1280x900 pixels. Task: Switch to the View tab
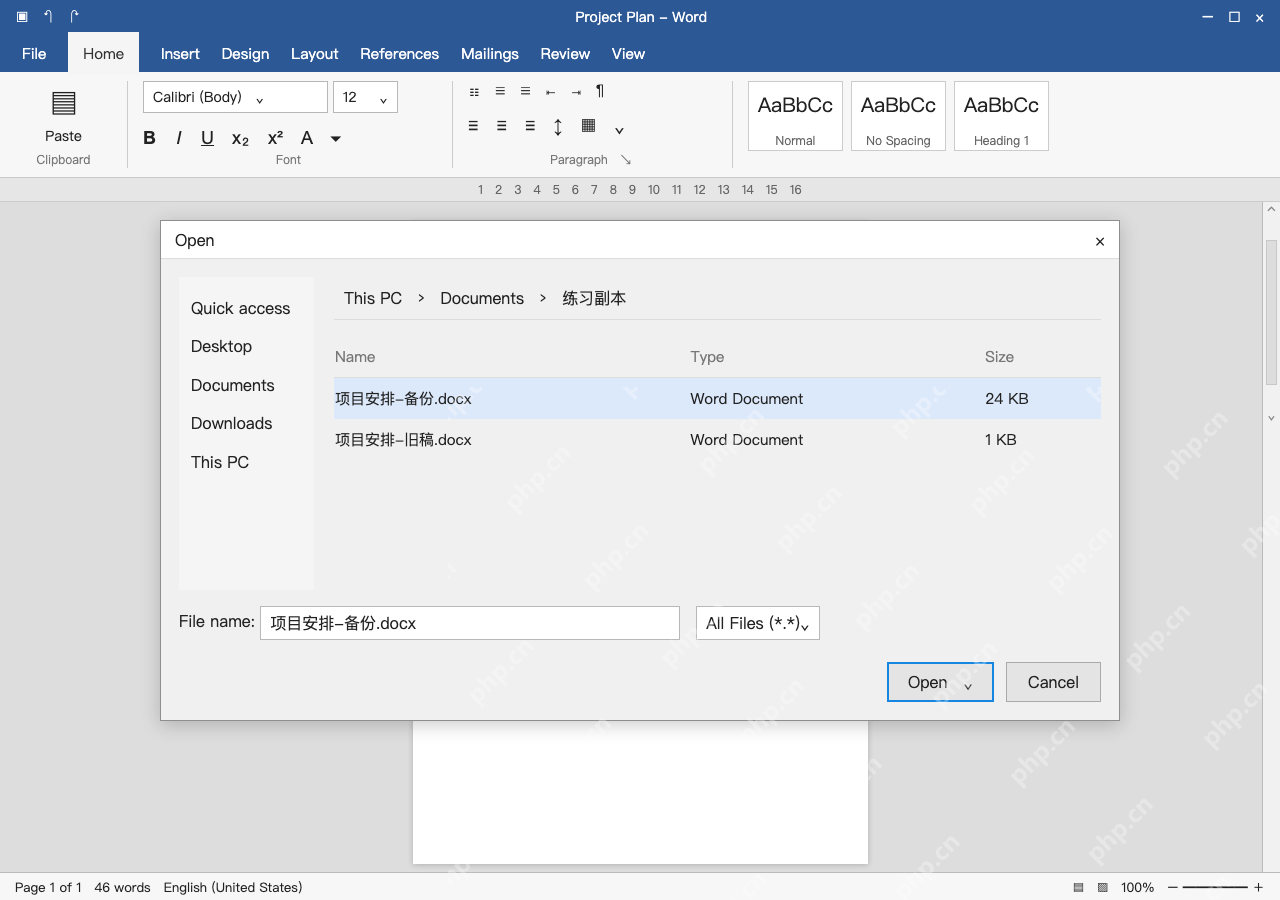click(x=628, y=54)
